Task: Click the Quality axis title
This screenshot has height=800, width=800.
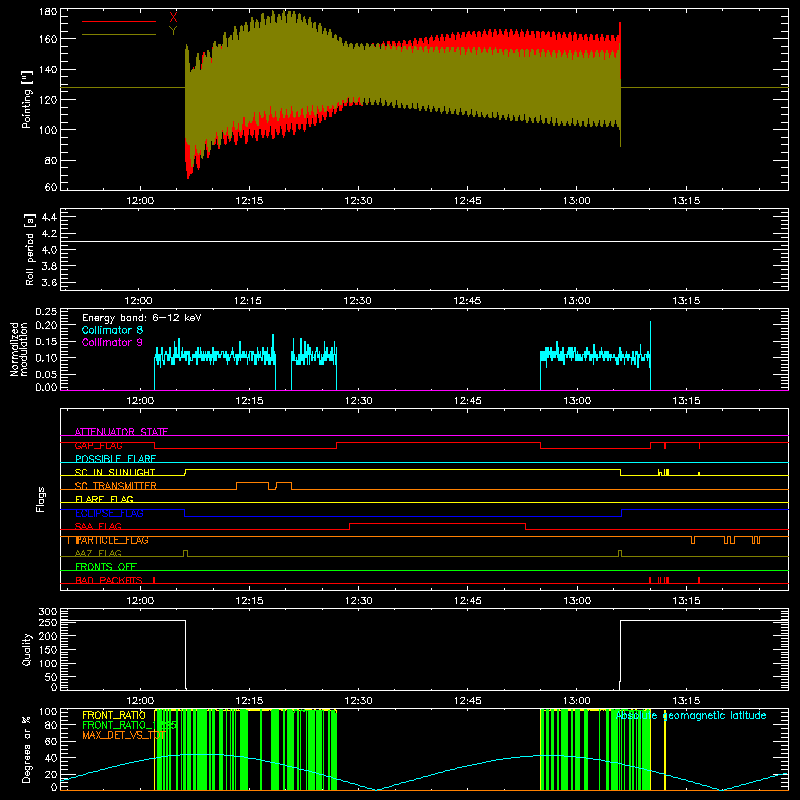Action: pos(27,649)
